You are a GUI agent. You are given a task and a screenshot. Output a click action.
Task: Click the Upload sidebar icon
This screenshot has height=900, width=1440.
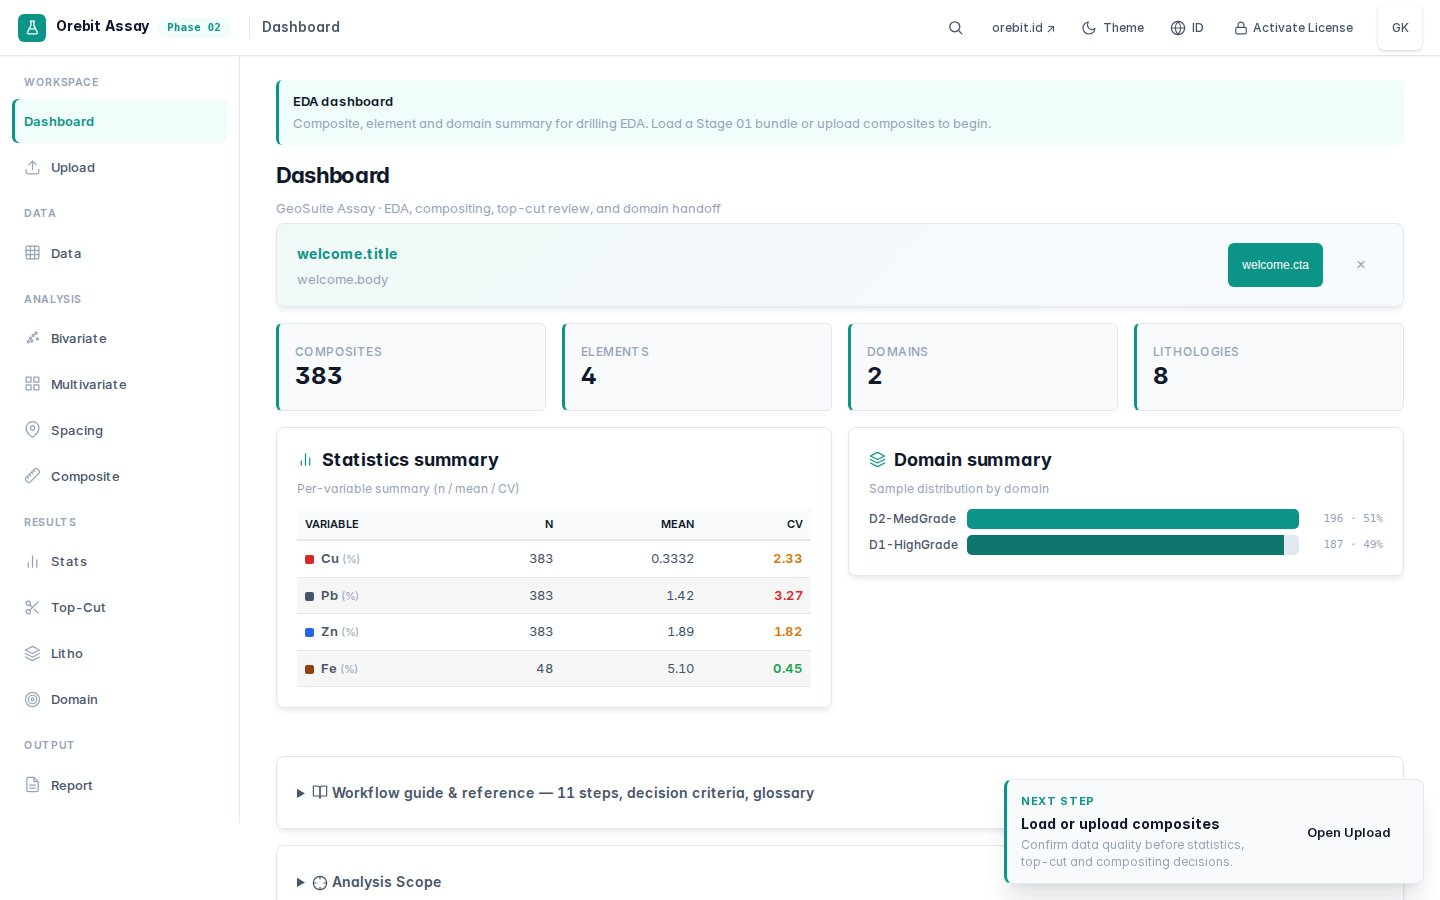point(32,167)
